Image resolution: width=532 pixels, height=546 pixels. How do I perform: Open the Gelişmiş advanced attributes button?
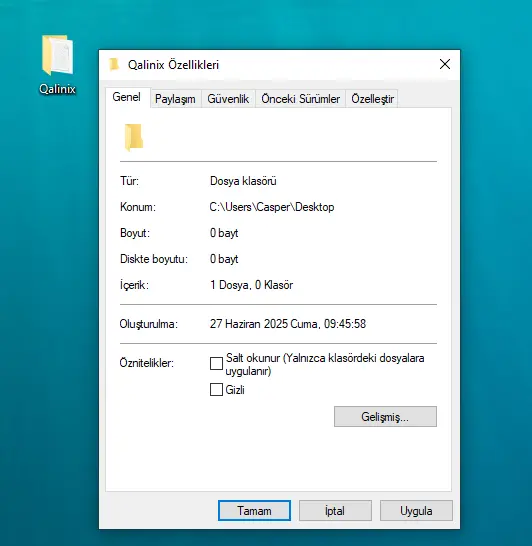coord(385,416)
